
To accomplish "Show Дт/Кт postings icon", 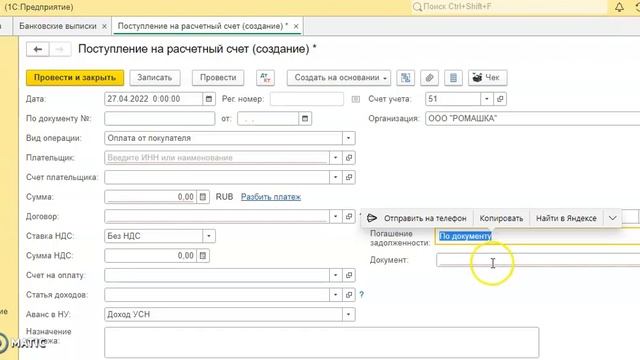I will (x=265, y=78).
